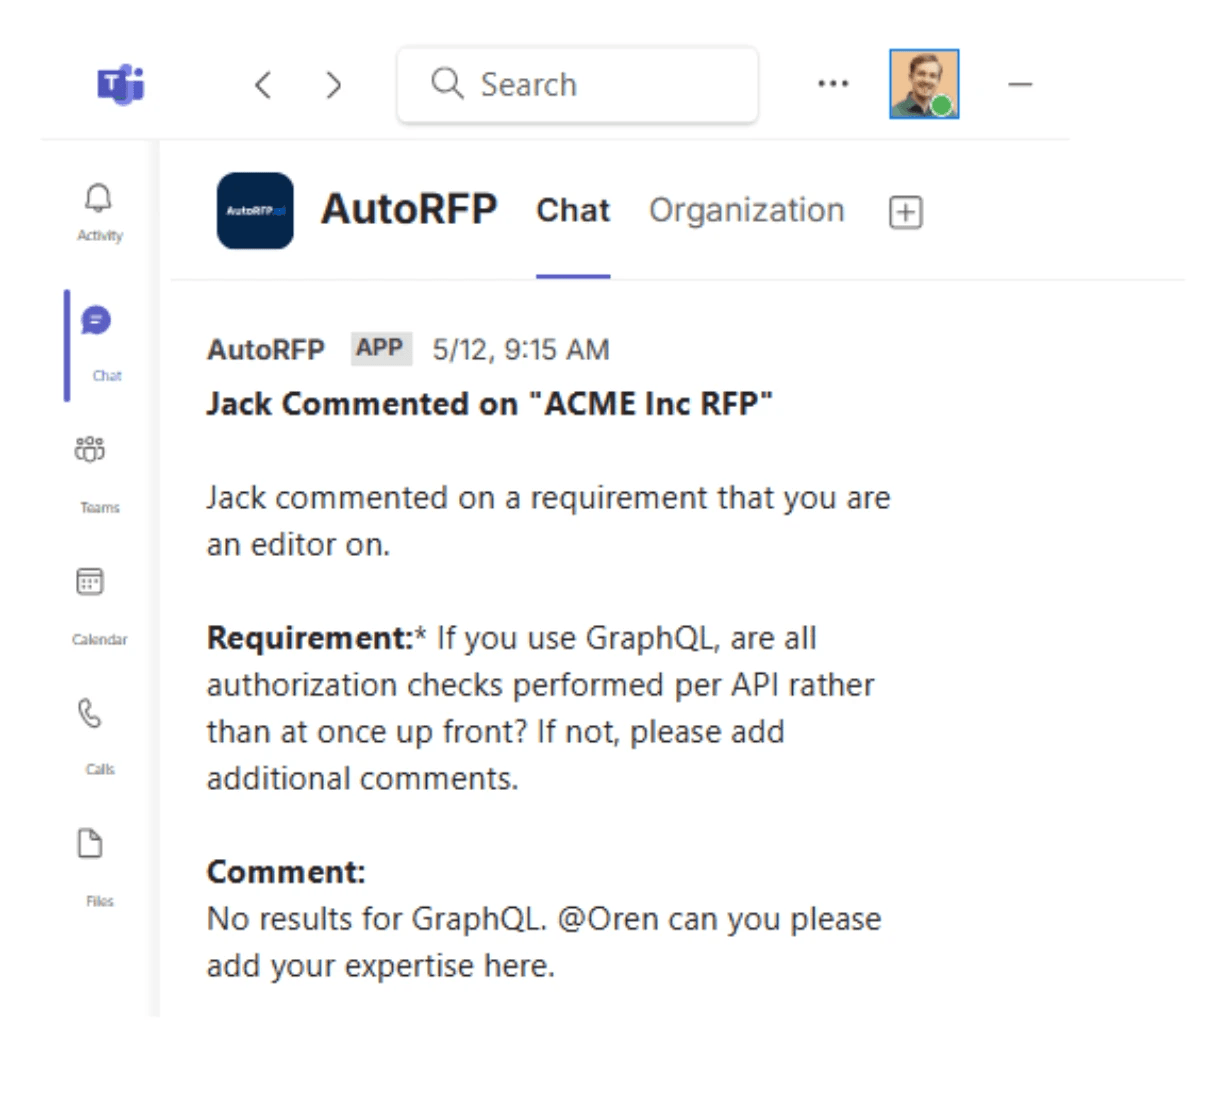
Task: Select the Chat tab of AutoRFP
Action: (x=573, y=210)
